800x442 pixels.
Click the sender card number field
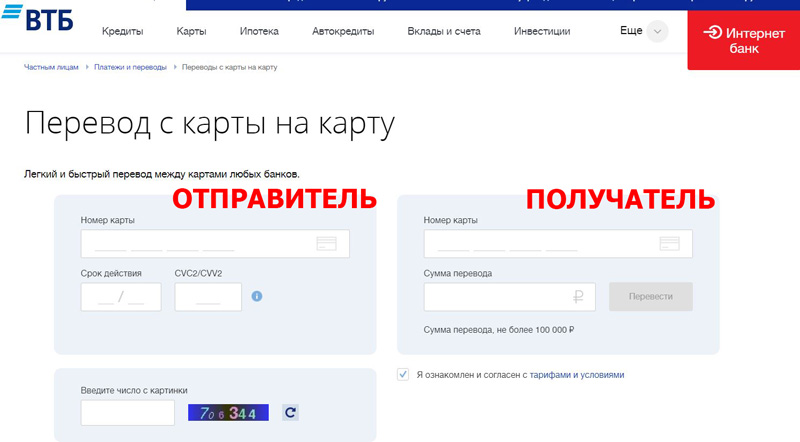215,243
